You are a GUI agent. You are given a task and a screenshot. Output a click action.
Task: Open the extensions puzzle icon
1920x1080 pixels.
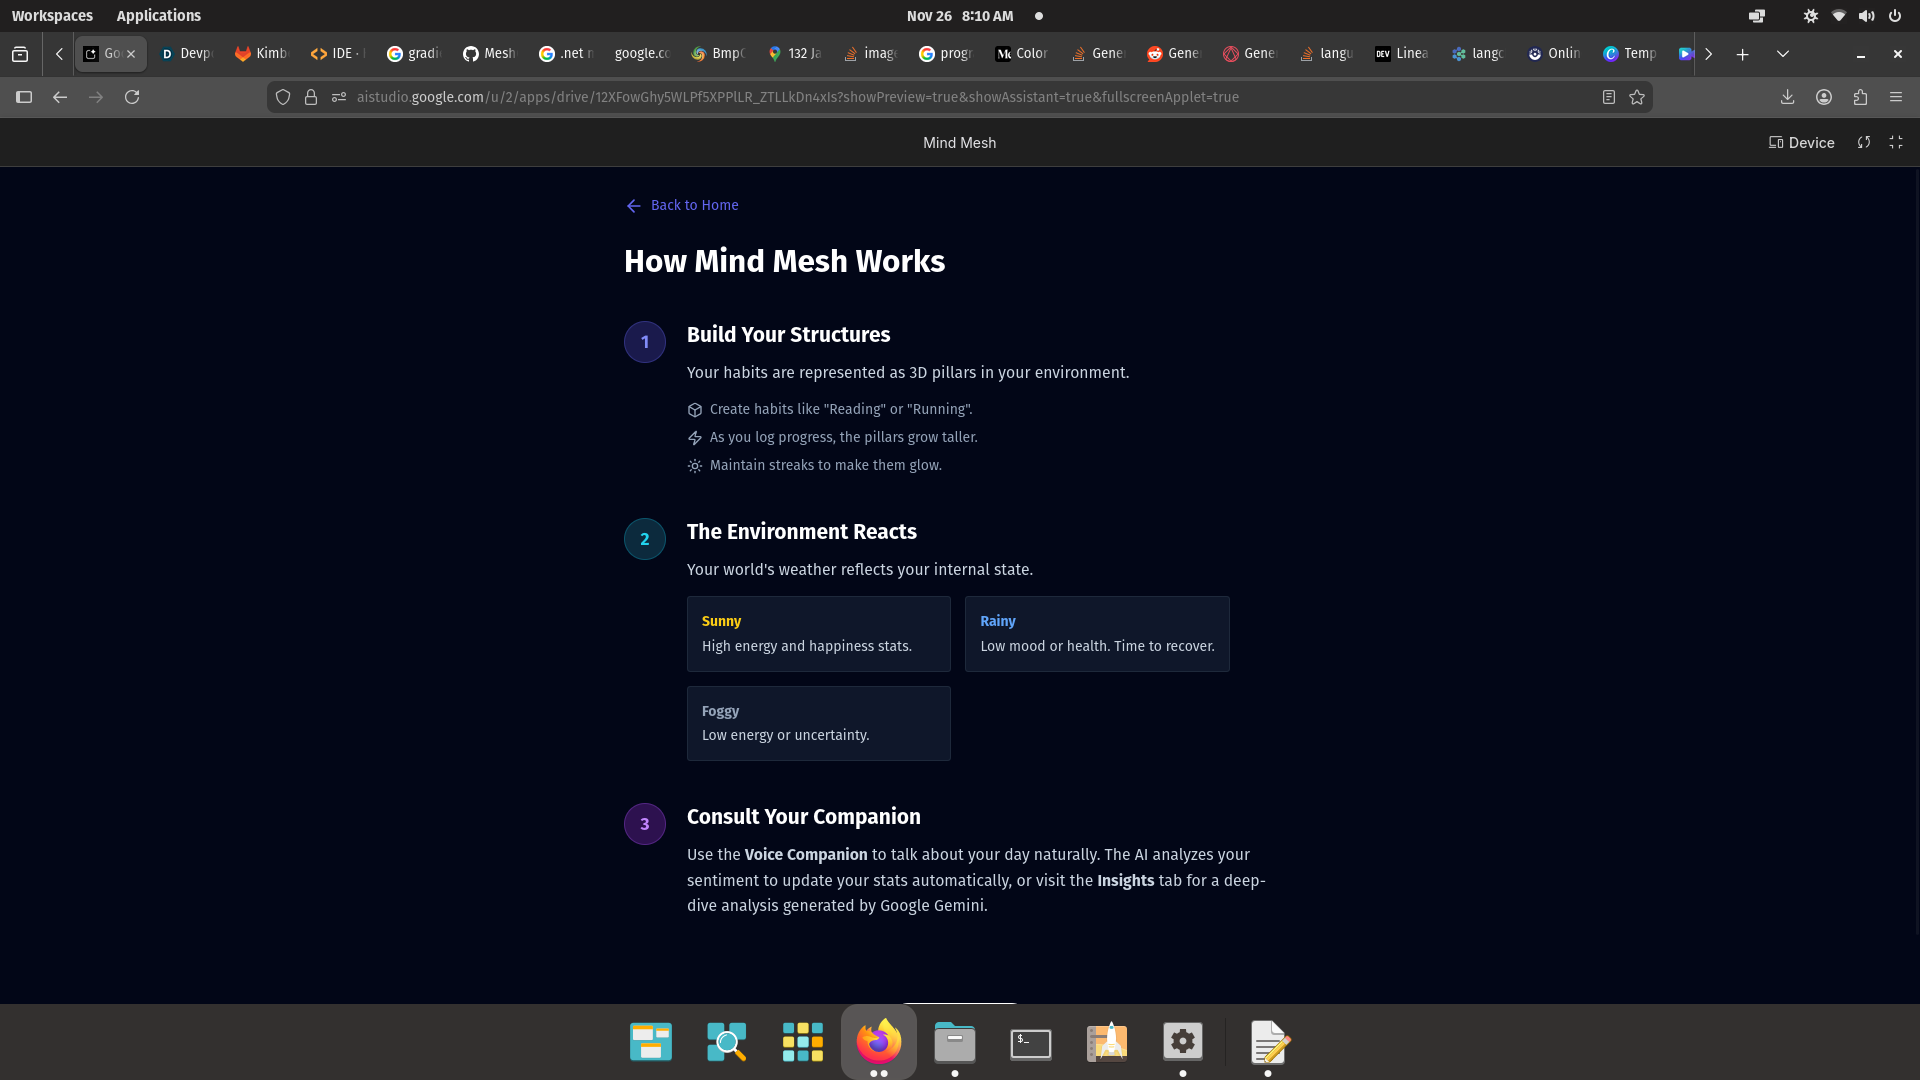[1860, 97]
